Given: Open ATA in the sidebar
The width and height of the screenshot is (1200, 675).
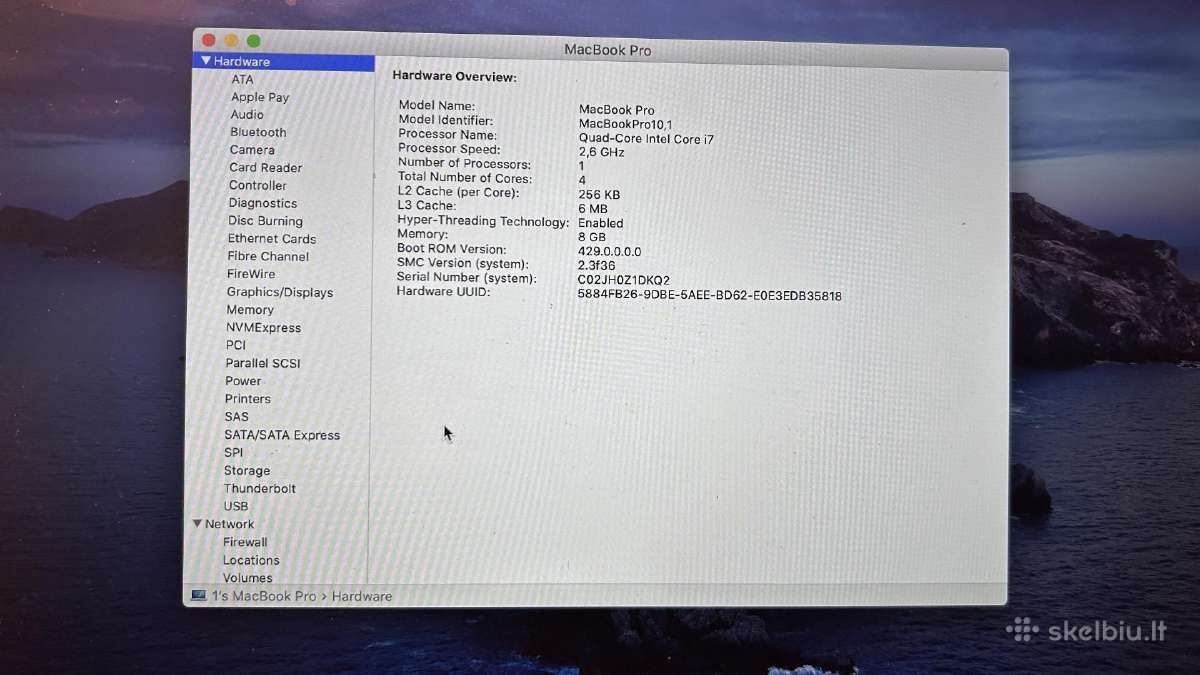Looking at the screenshot, I should pyautogui.click(x=242, y=79).
